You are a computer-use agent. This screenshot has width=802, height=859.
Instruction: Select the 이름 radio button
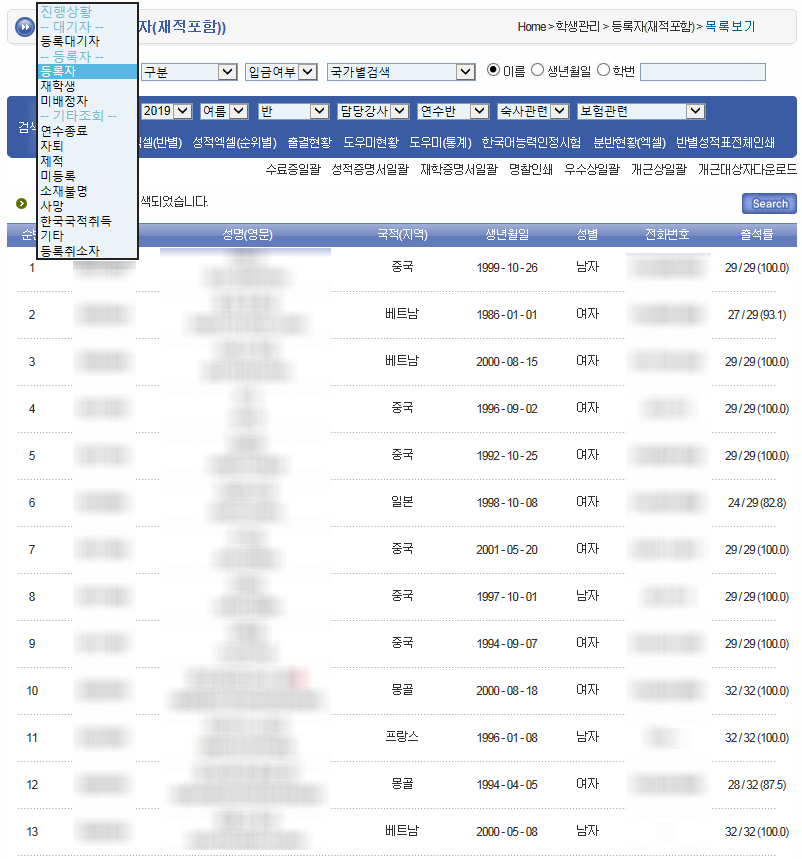click(493, 70)
